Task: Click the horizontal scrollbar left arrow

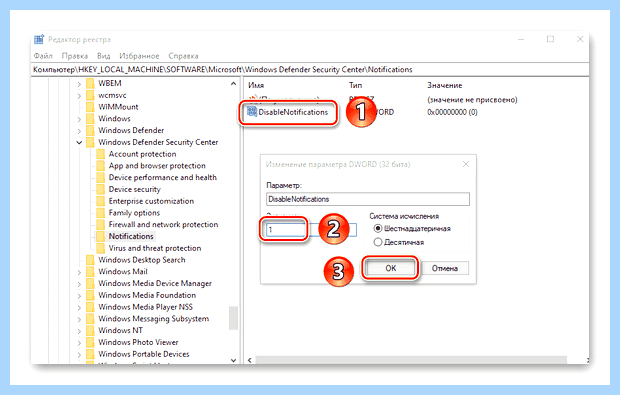Action: (x=250, y=360)
